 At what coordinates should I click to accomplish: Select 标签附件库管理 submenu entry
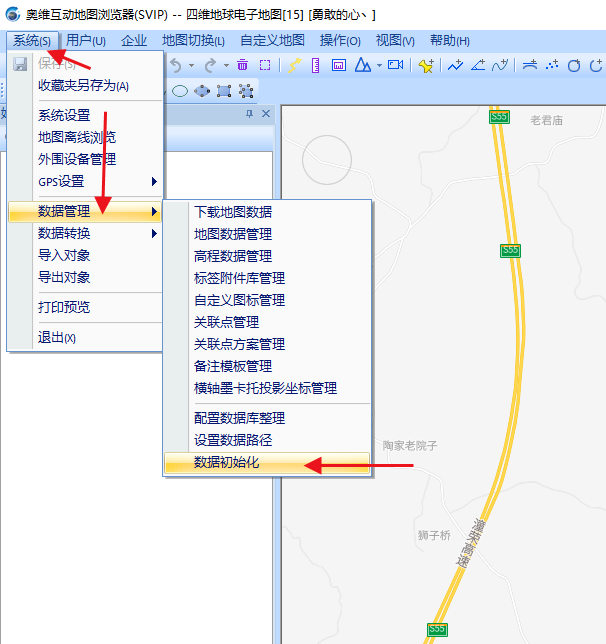pyautogui.click(x=267, y=278)
